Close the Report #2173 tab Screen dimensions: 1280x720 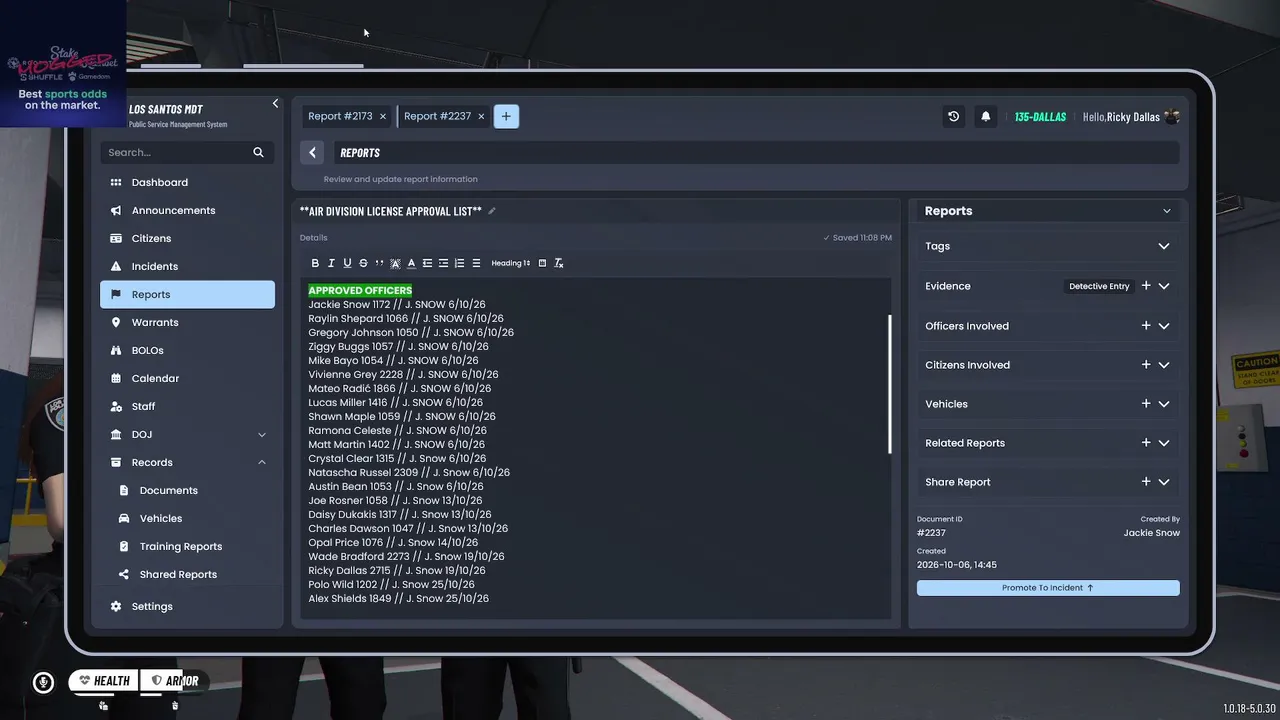point(382,116)
